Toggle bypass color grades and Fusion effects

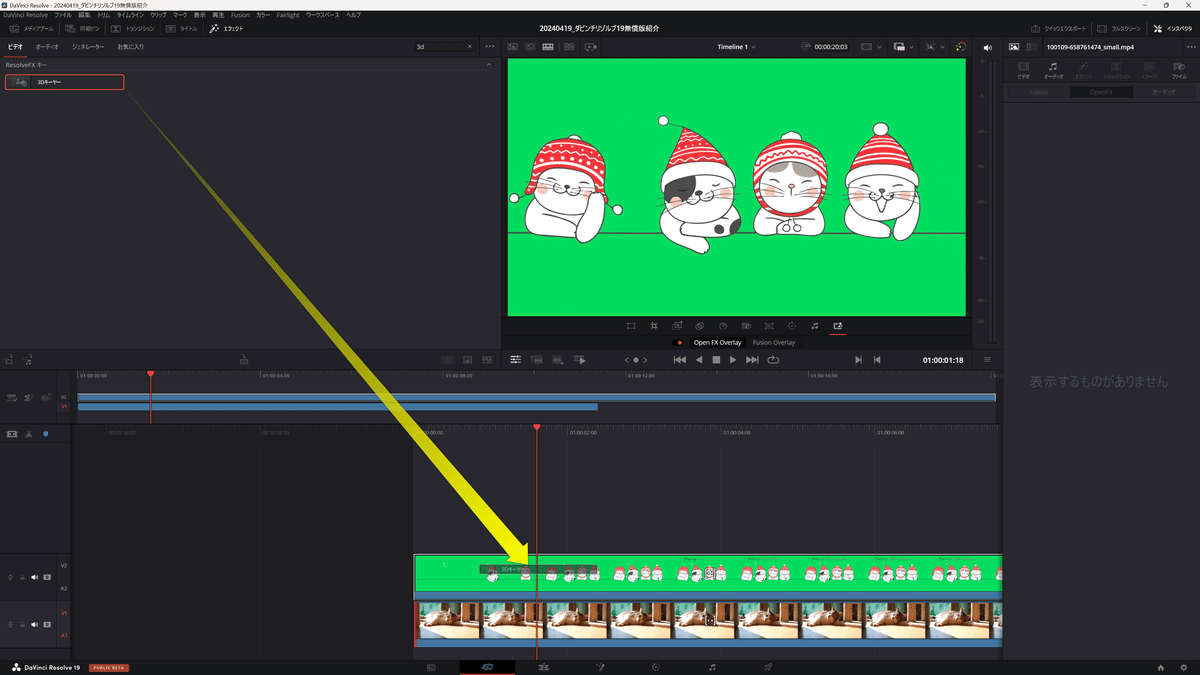pyautogui.click(x=960, y=47)
